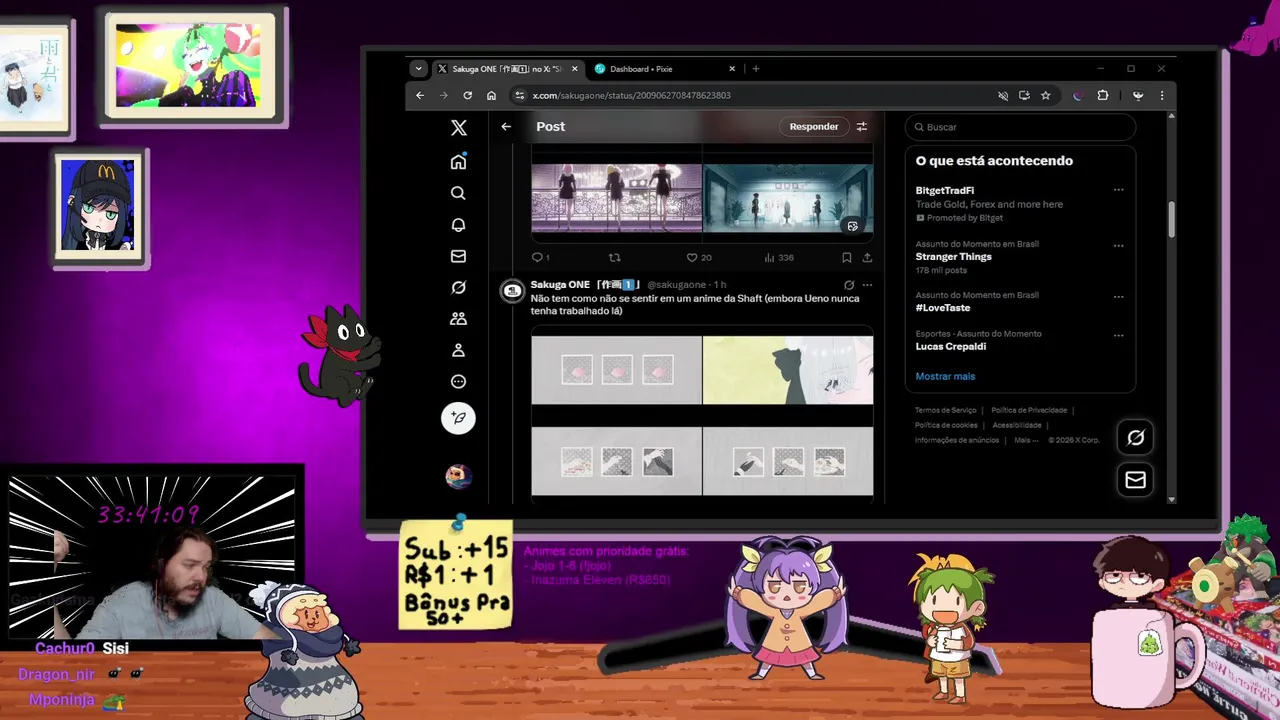Open Notifications bell in X sidebar
This screenshot has width=1280, height=720.
coord(458,225)
